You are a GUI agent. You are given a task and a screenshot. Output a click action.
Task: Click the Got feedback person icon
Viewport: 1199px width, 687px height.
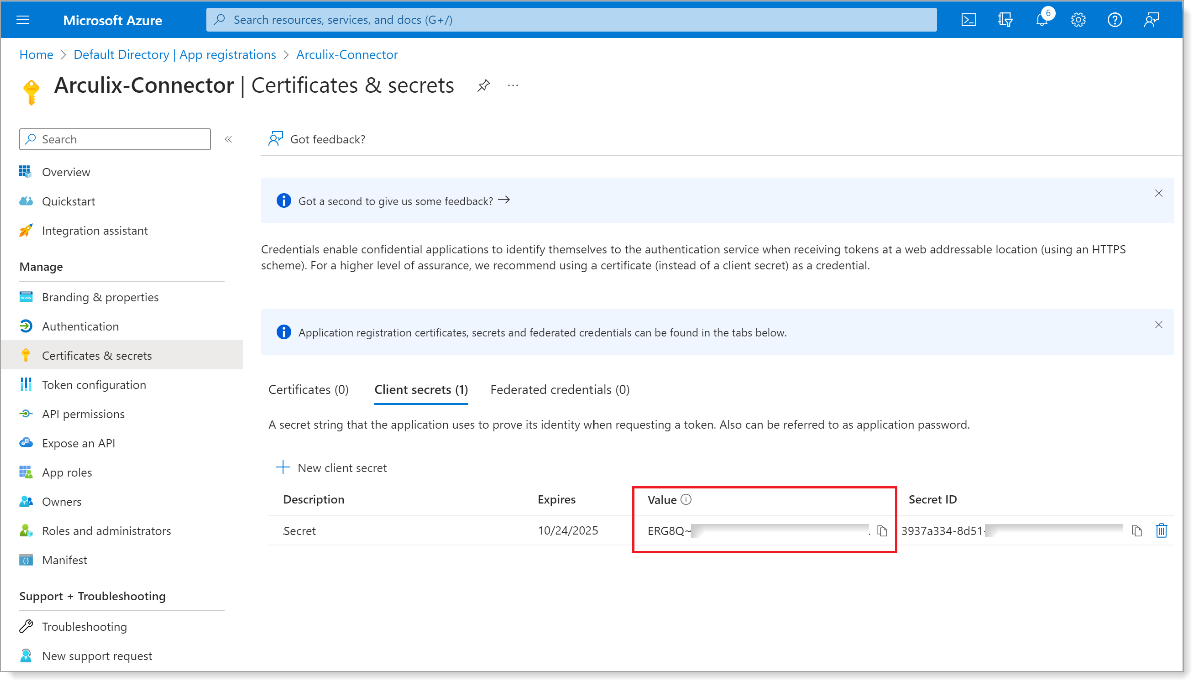pyautogui.click(x=275, y=138)
